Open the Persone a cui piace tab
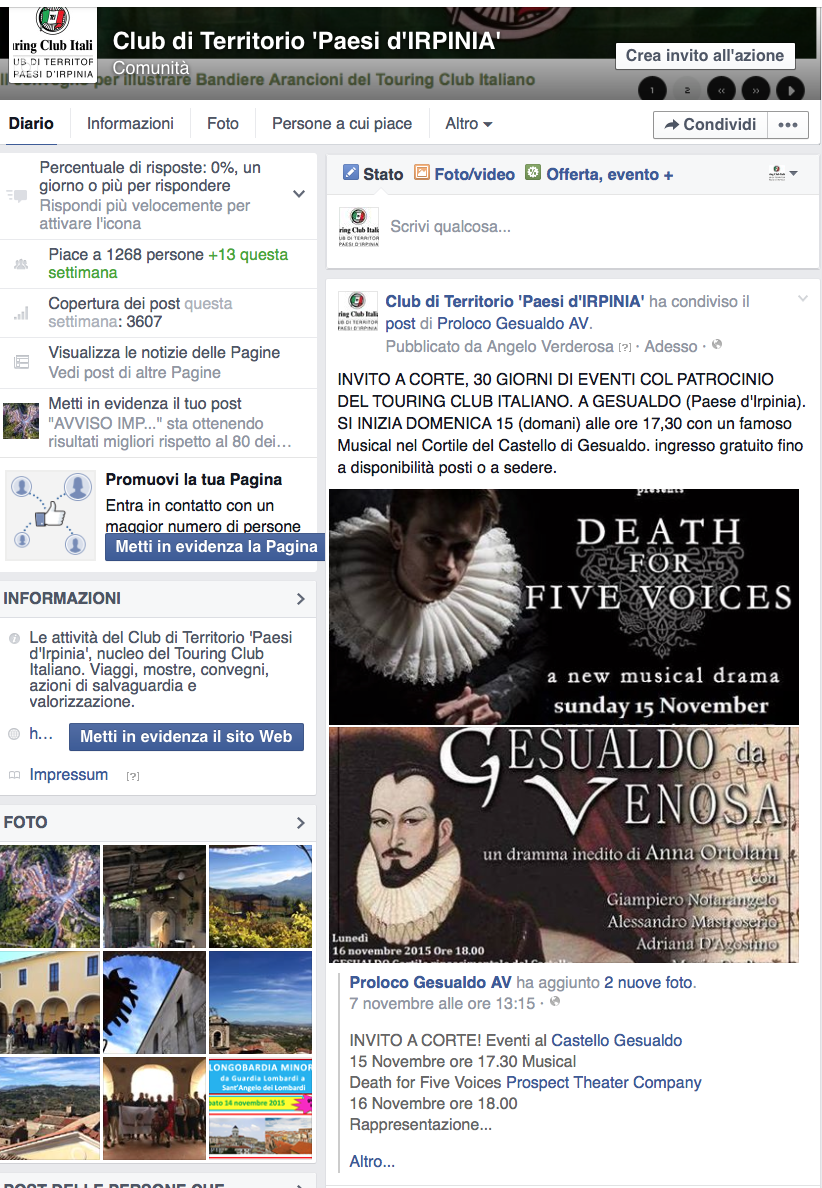Screen dimensions: 822x1188 point(342,123)
